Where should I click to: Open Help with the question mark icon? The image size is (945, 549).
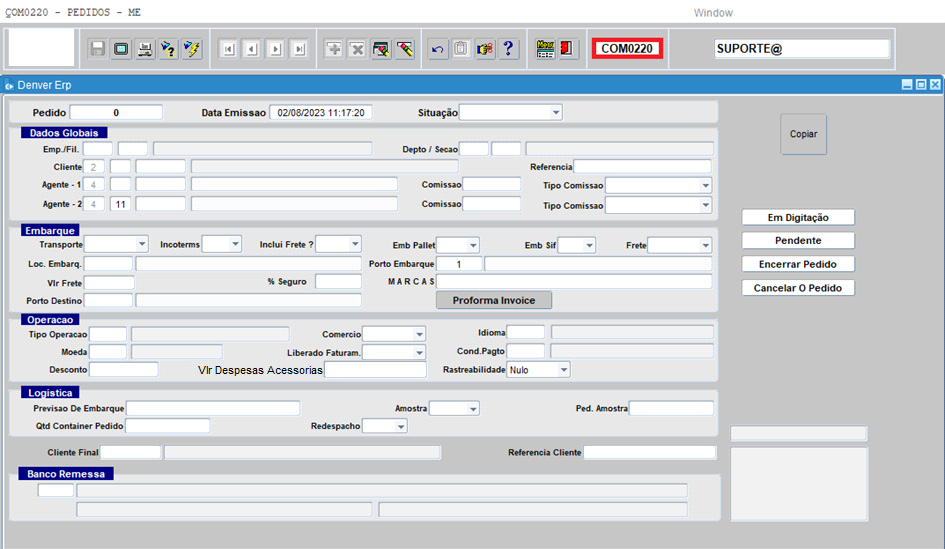click(x=509, y=48)
